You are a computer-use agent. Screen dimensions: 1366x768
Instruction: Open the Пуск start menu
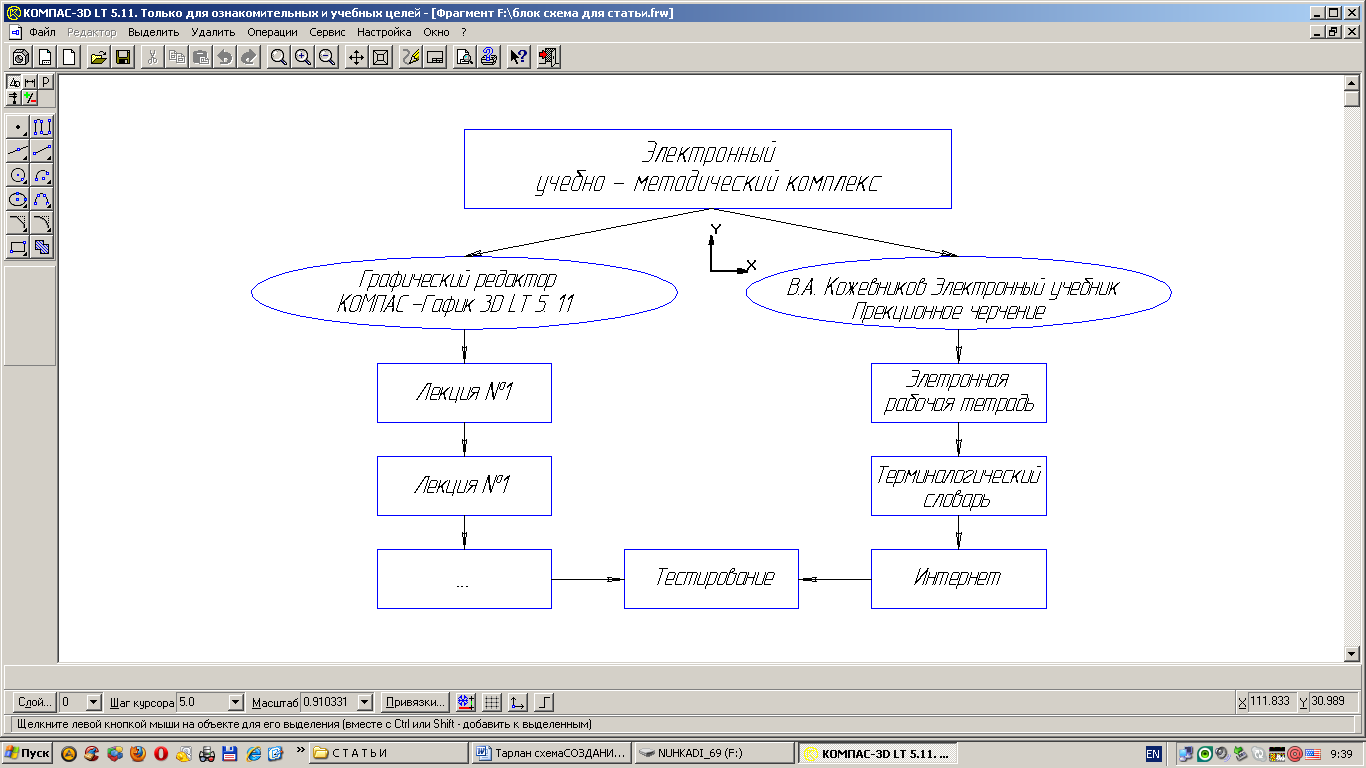pyautogui.click(x=28, y=753)
